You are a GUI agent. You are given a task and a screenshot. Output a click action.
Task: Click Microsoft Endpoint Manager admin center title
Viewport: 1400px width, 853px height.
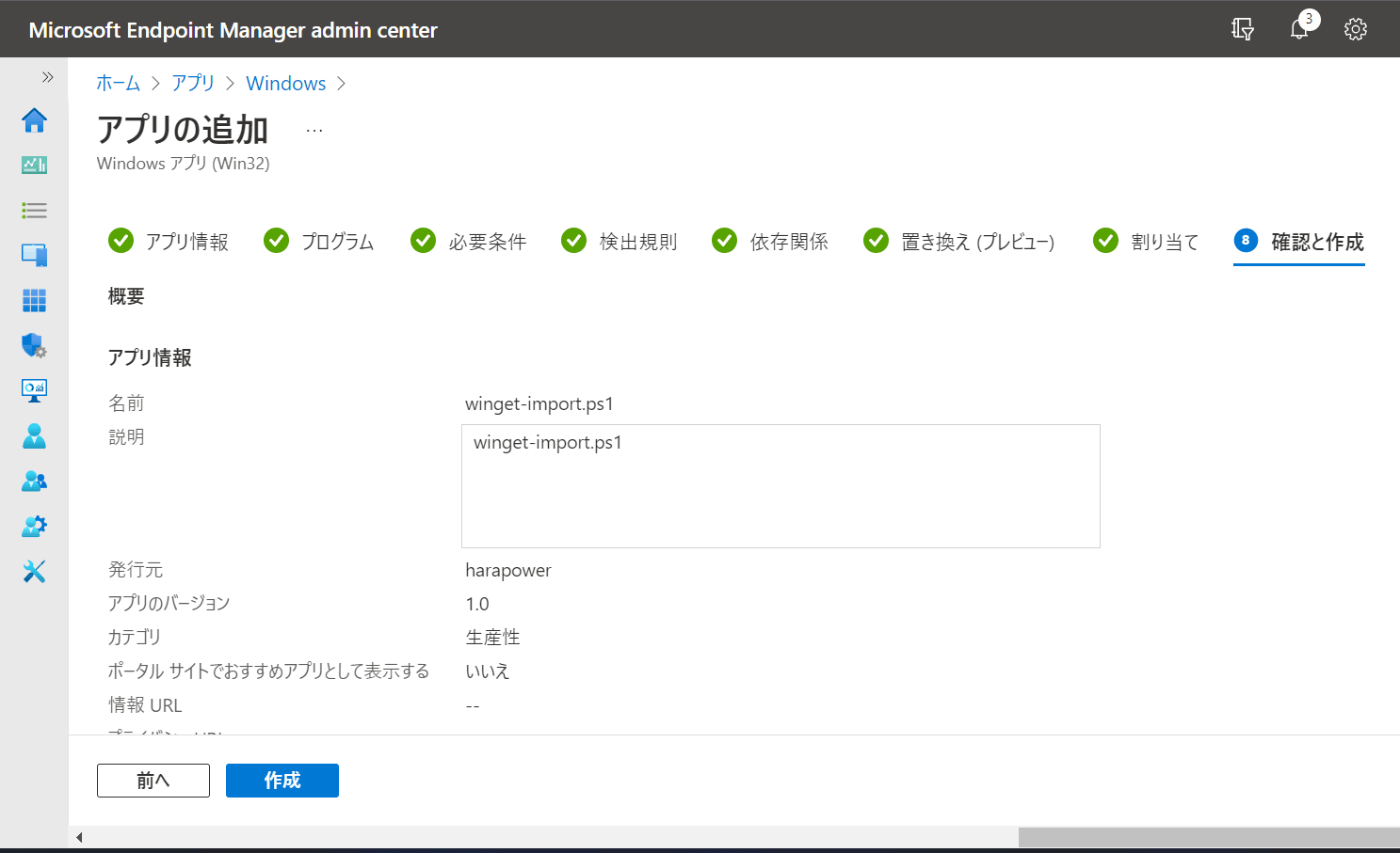pyautogui.click(x=233, y=30)
